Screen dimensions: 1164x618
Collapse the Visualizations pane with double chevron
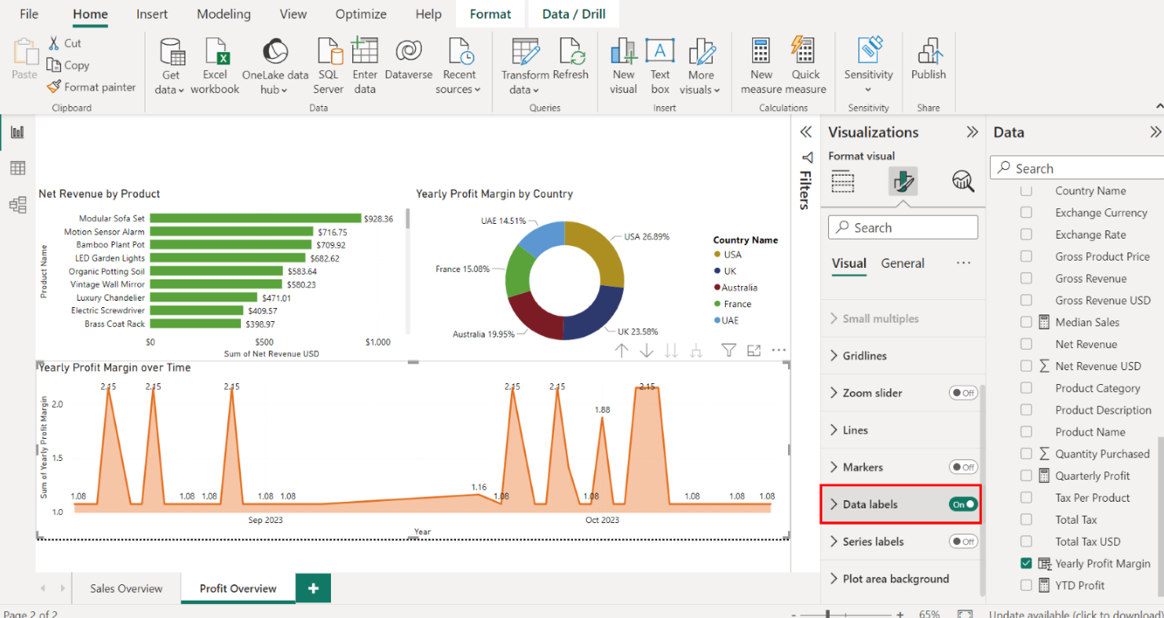coord(971,132)
